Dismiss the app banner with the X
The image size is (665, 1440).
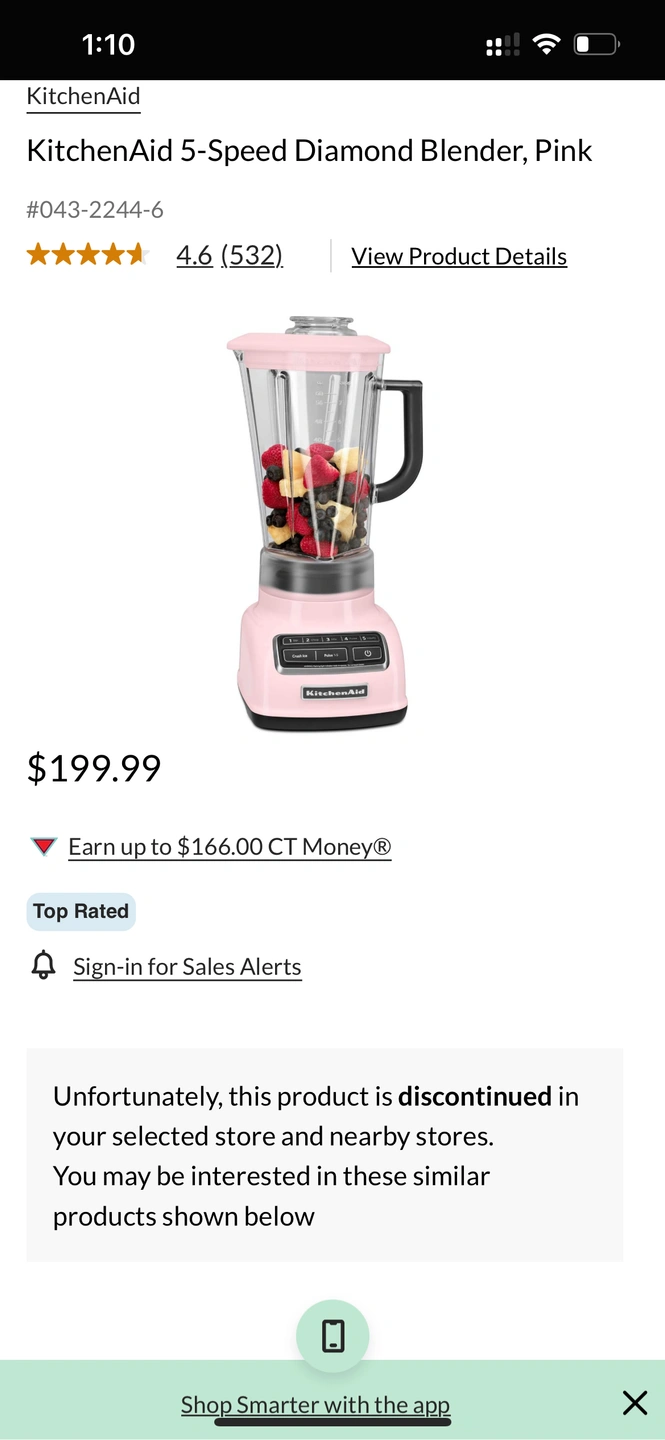[x=635, y=1403]
